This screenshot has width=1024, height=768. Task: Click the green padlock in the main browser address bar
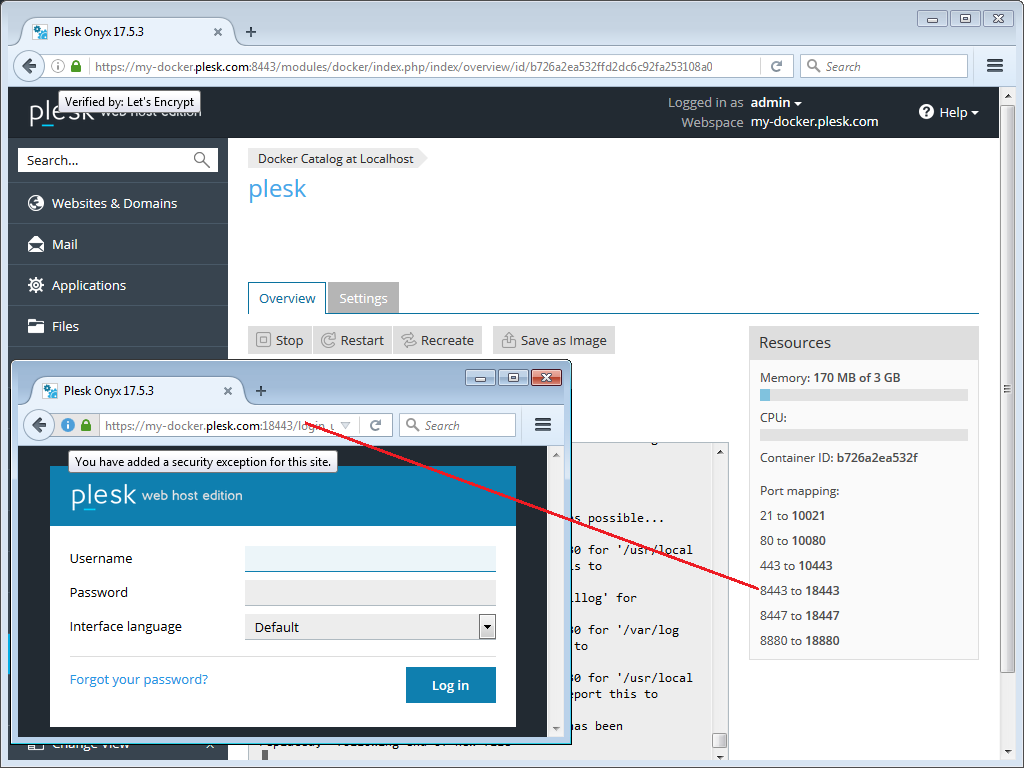[76, 66]
